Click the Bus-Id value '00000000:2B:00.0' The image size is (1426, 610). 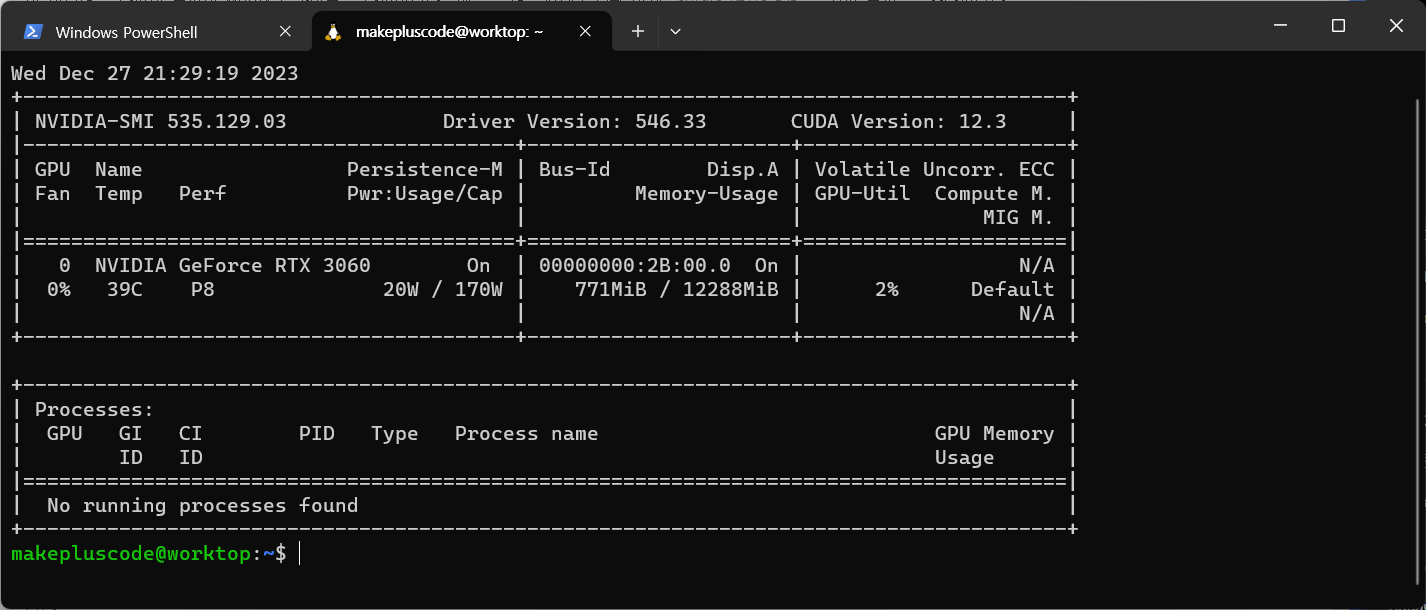(x=634, y=266)
